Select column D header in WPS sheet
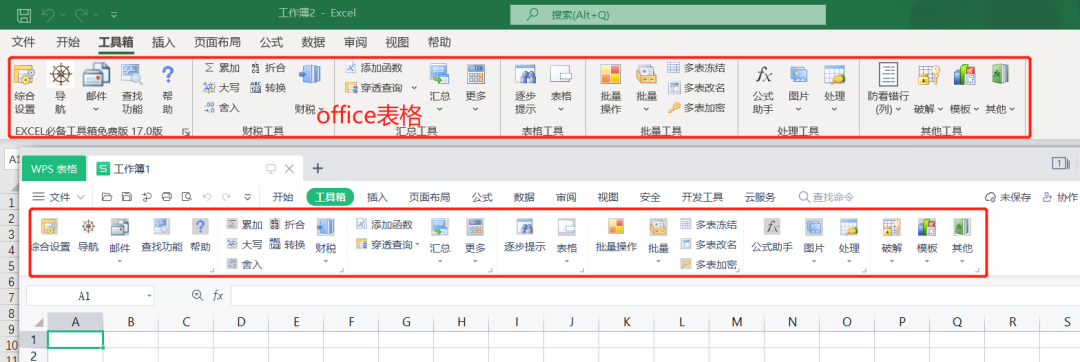This screenshot has height=362, width=1080. 241,321
